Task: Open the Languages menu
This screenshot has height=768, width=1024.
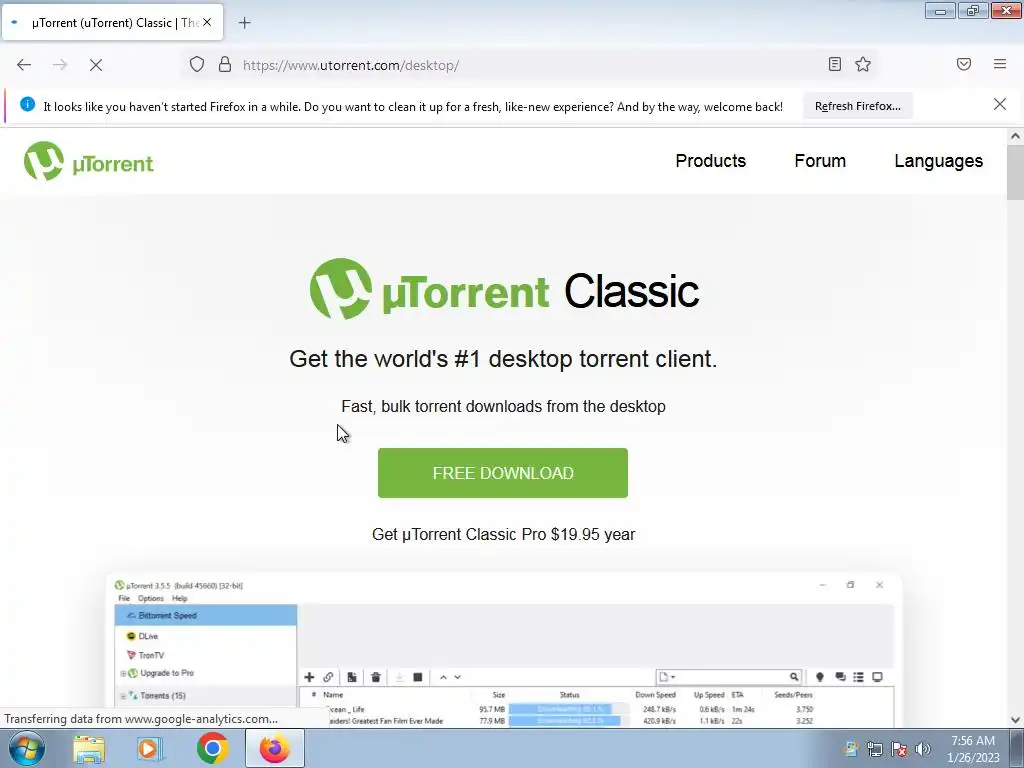Action: [x=938, y=161]
